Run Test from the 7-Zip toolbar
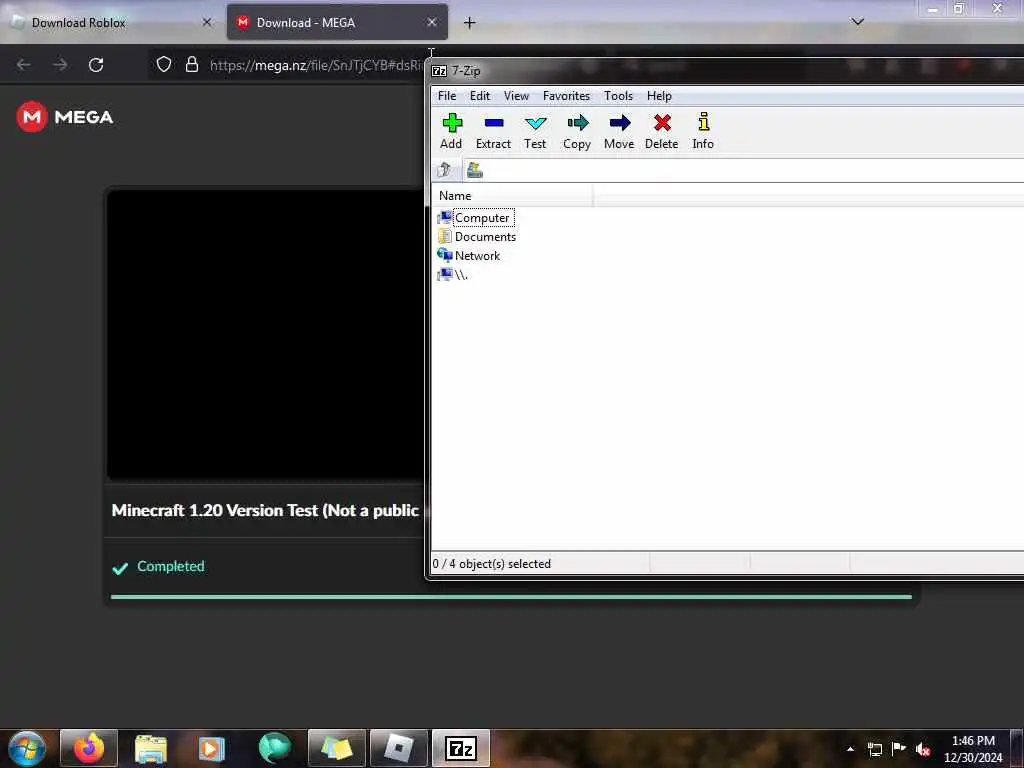The image size is (1024, 768). pos(535,131)
